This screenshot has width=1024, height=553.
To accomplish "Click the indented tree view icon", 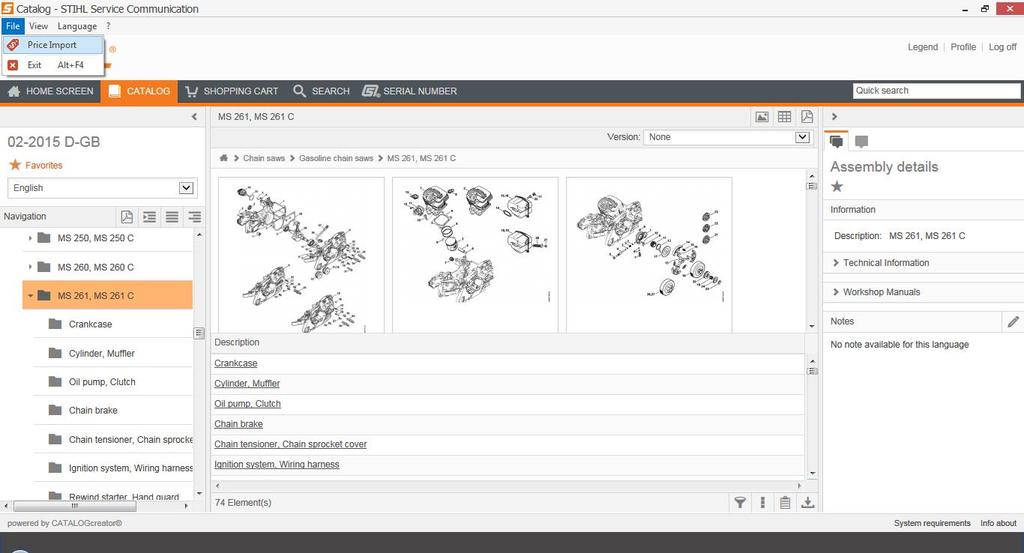I will point(150,217).
